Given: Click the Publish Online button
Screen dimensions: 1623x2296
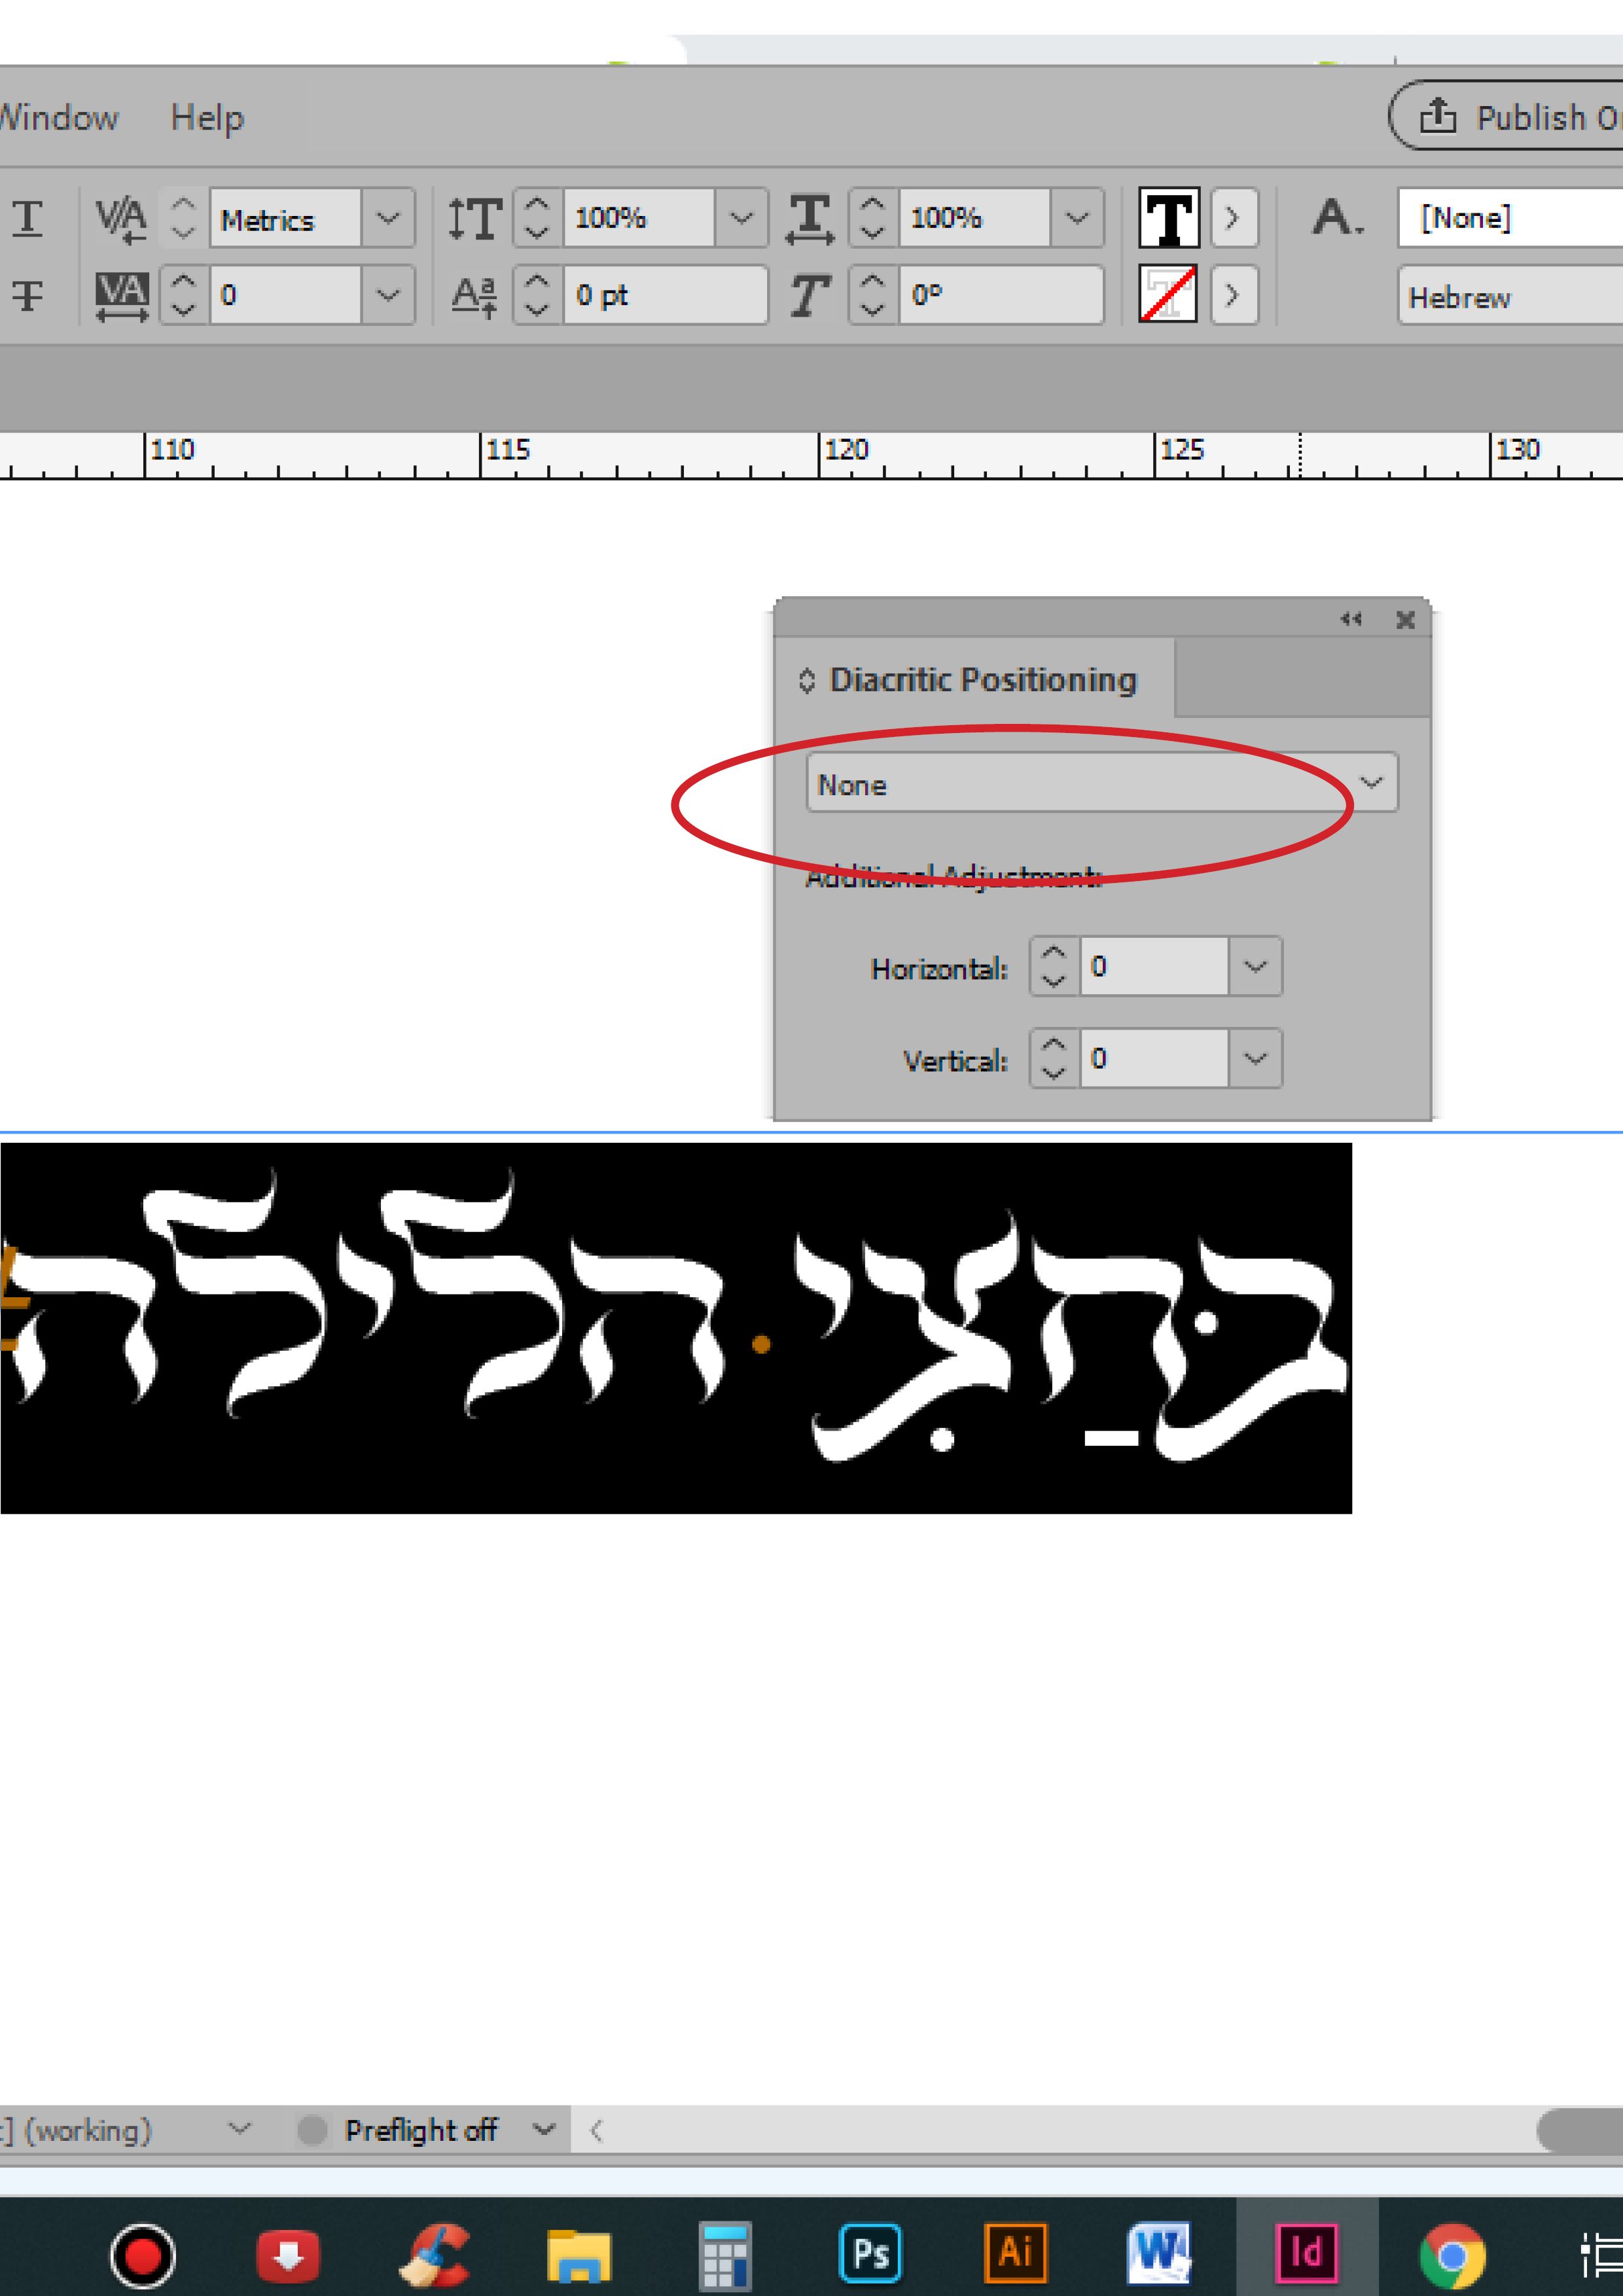Looking at the screenshot, I should (x=1506, y=116).
